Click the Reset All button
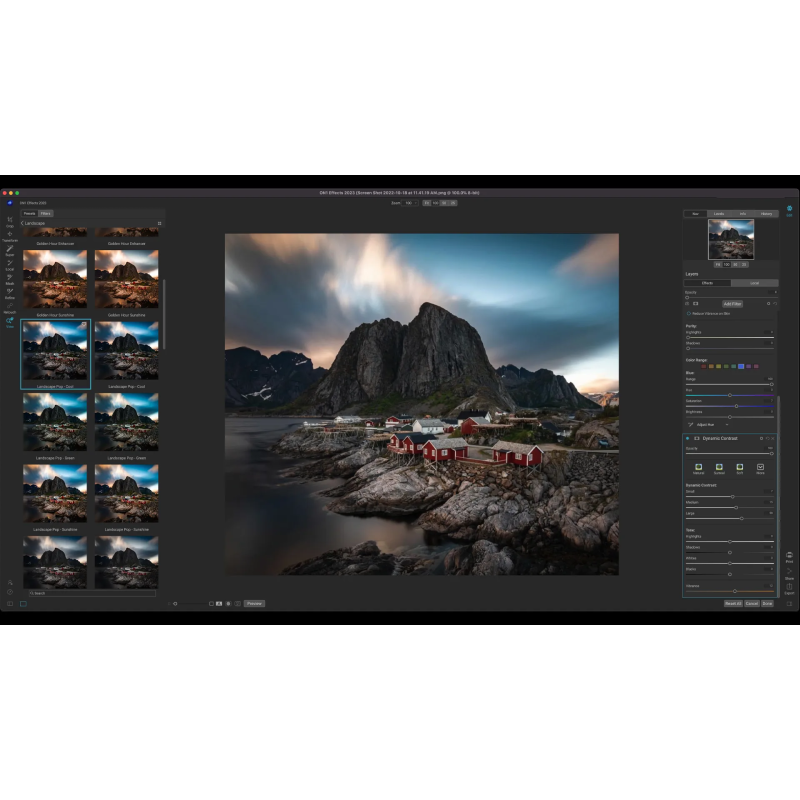Image resolution: width=800 pixels, height=800 pixels. tap(732, 604)
